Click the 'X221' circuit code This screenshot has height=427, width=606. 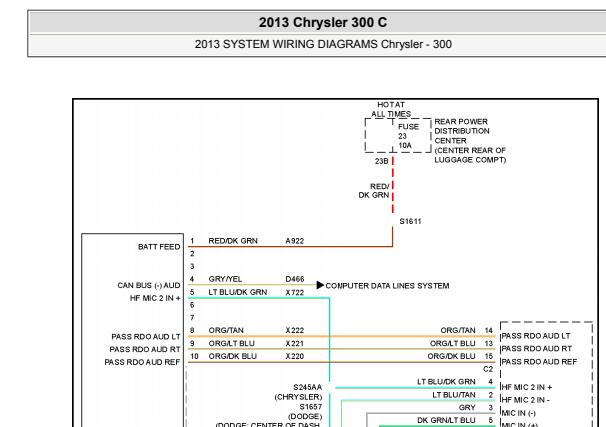click(294, 344)
